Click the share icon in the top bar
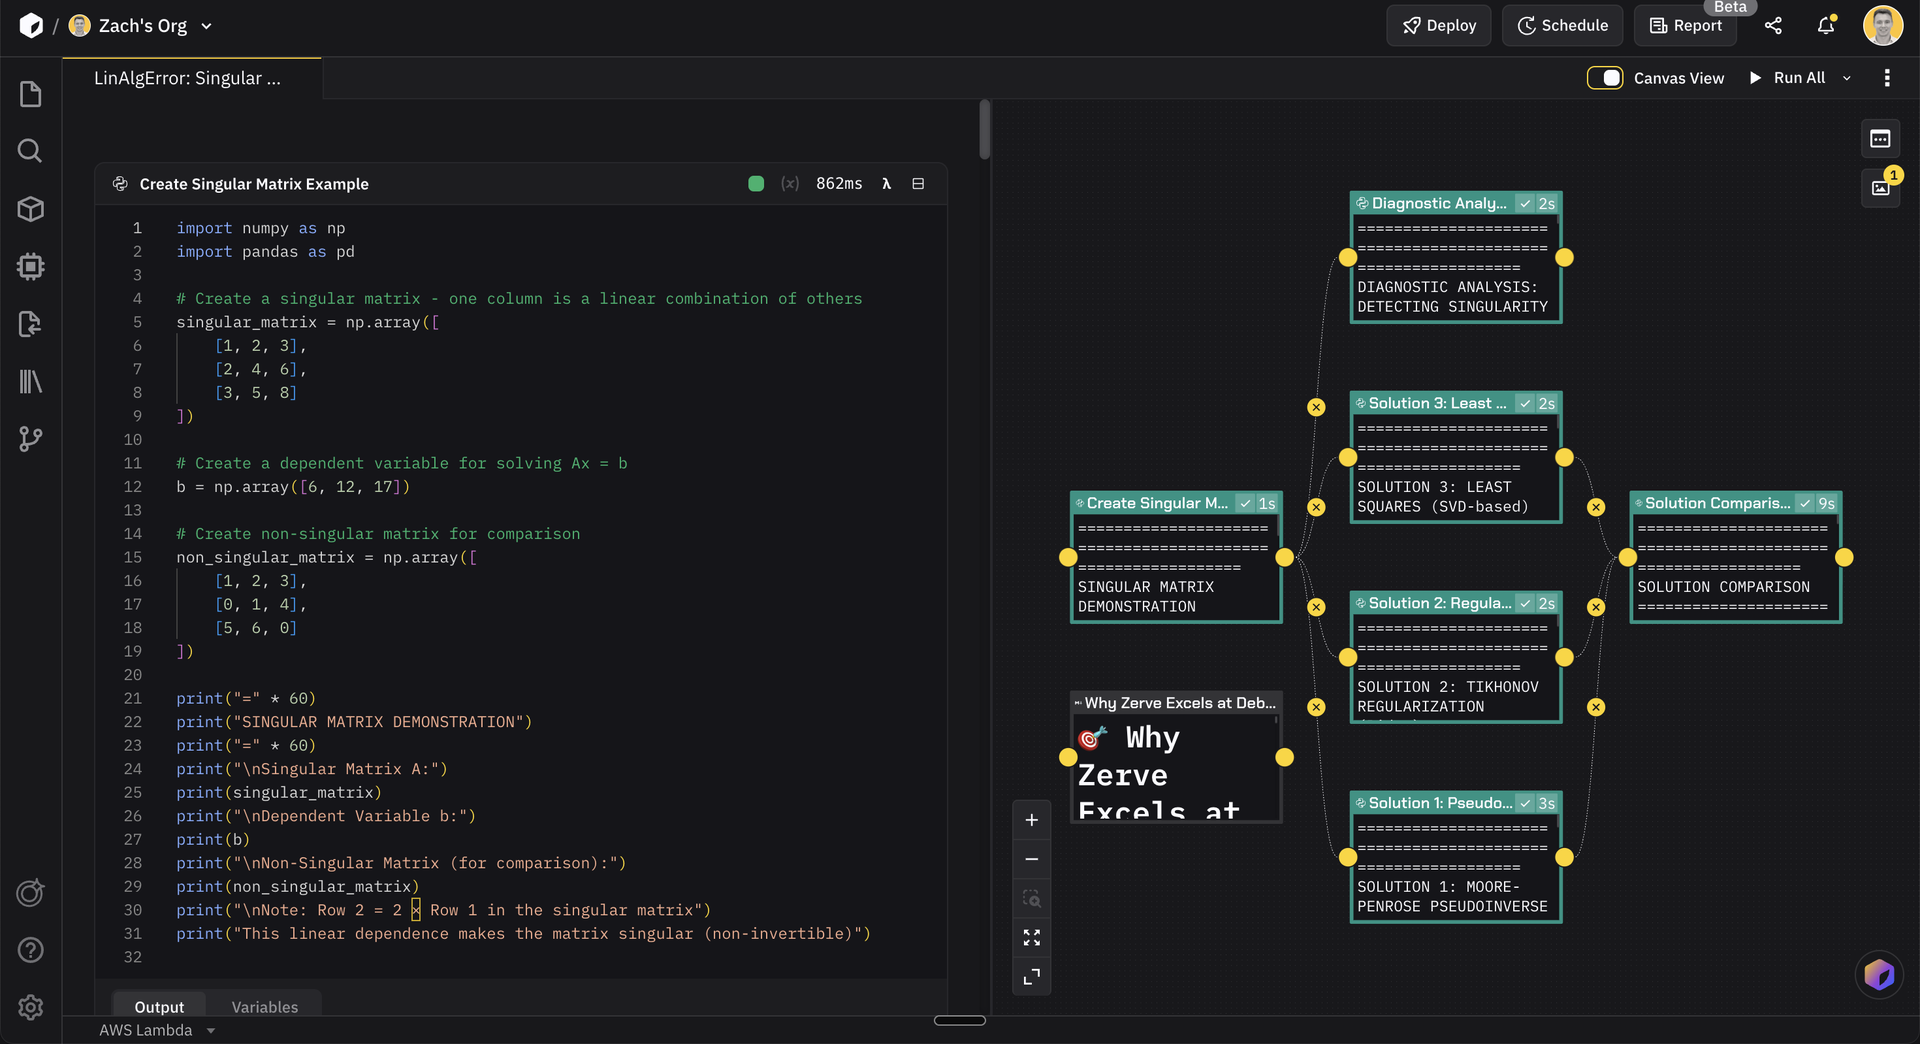 point(1773,26)
